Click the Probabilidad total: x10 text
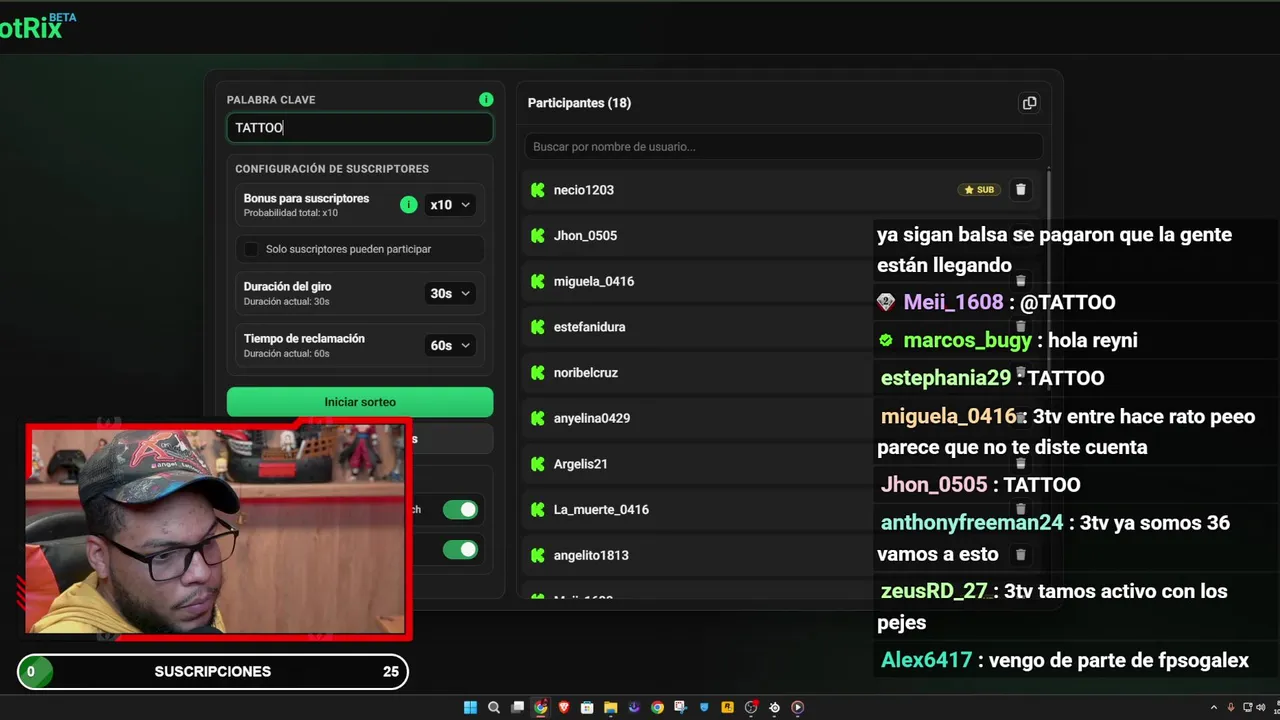Viewport: 1280px width, 720px height. click(291, 213)
